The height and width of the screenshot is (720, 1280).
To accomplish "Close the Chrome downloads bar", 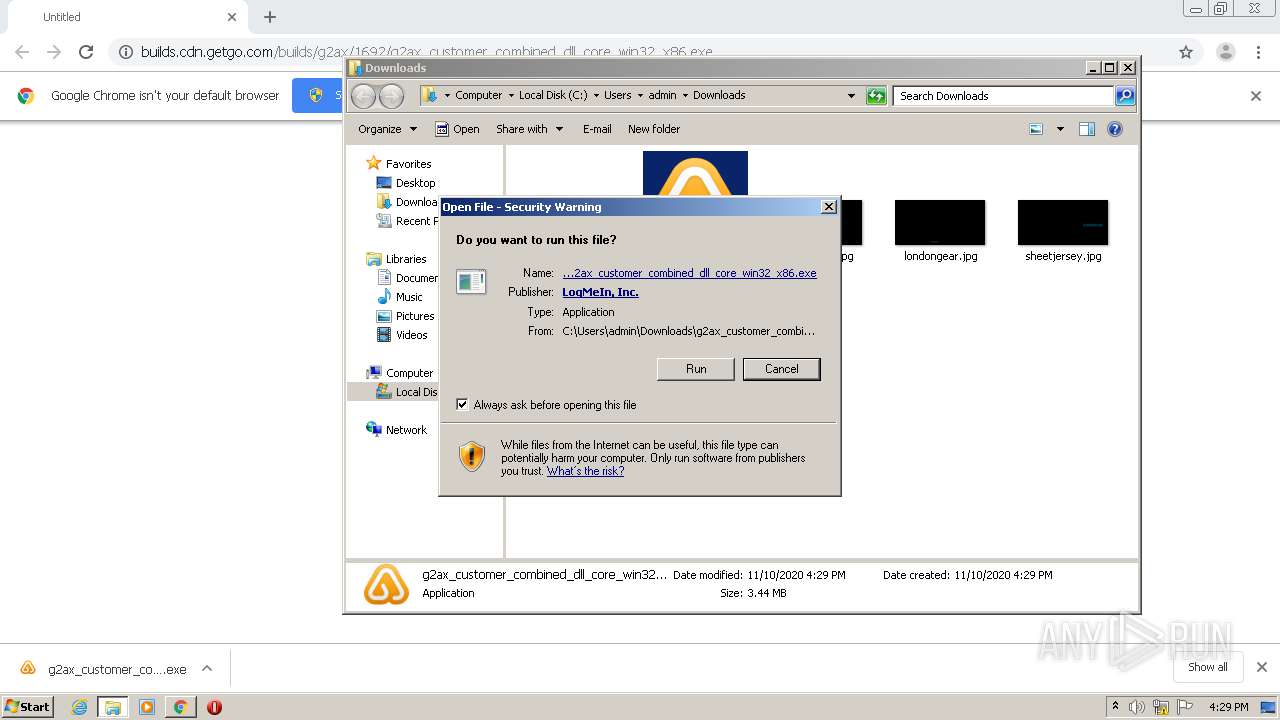I will 1261,667.
